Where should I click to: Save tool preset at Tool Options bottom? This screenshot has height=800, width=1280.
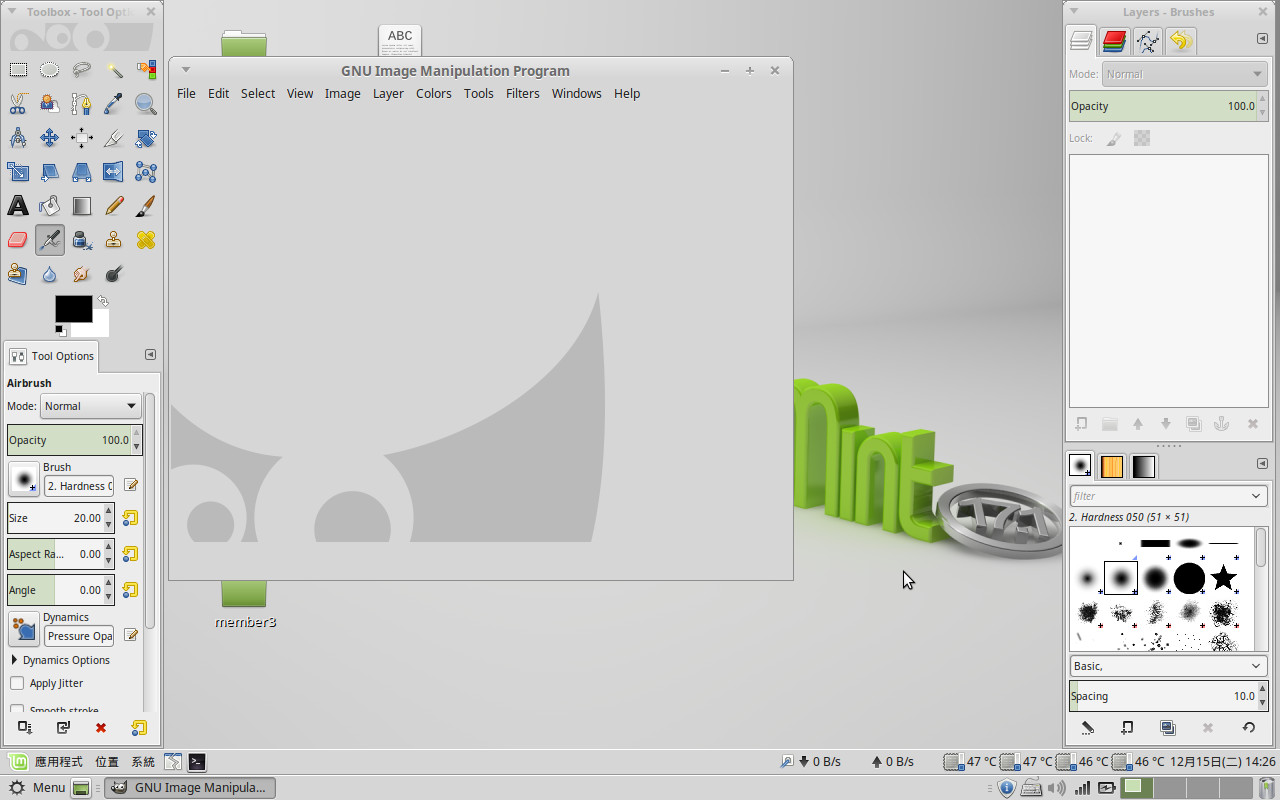(24, 728)
